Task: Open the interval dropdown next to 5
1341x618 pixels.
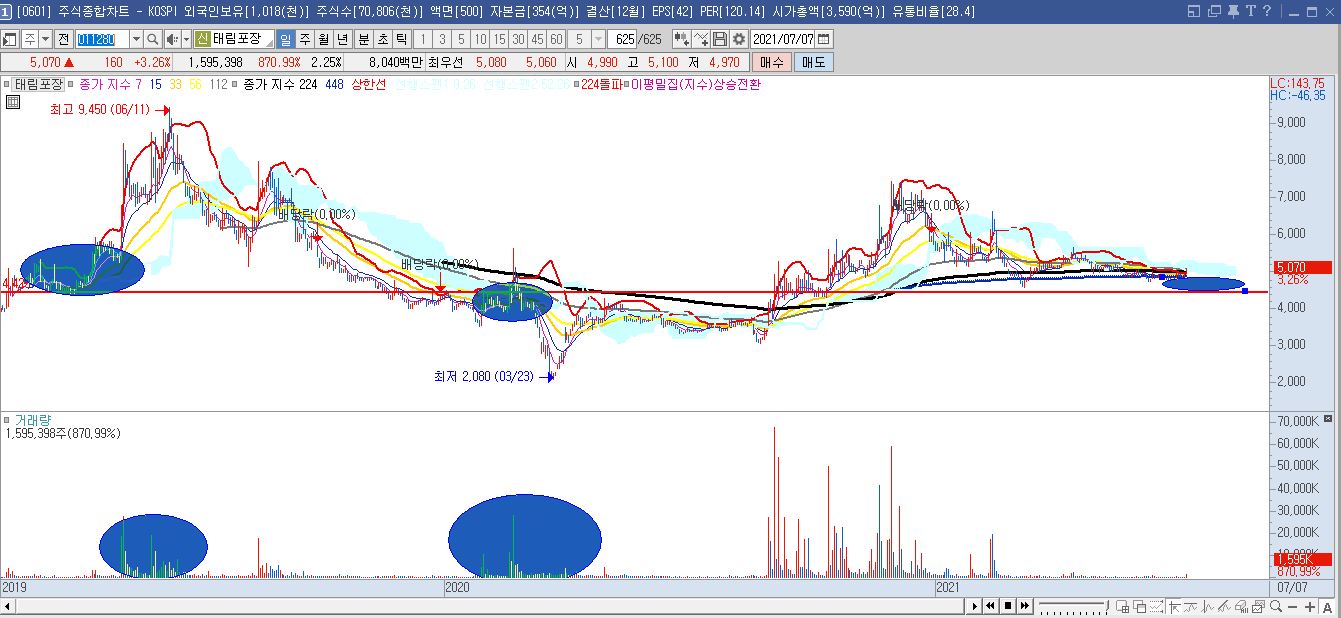Action: tap(598, 39)
